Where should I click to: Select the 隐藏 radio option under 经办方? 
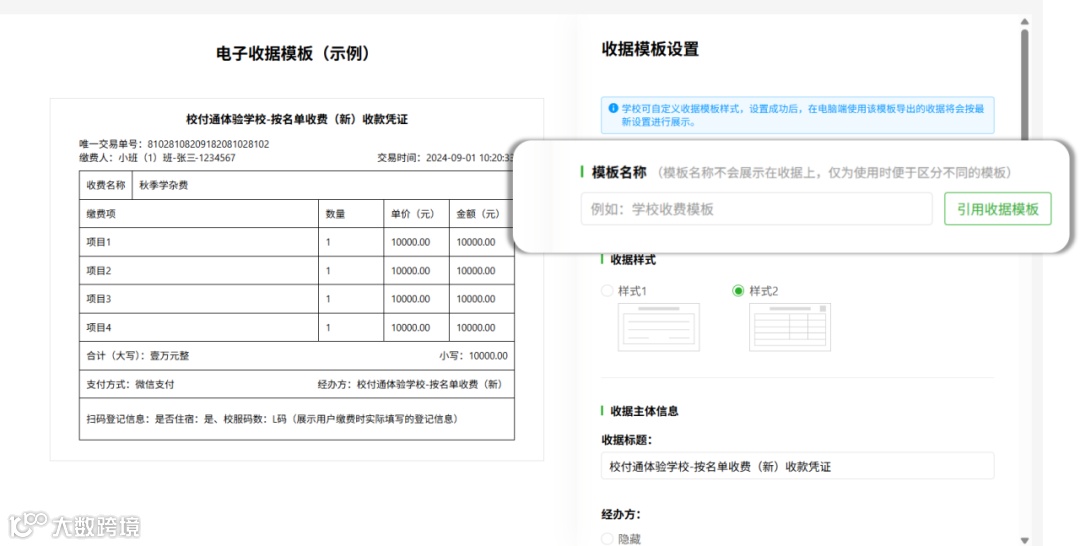(x=607, y=538)
